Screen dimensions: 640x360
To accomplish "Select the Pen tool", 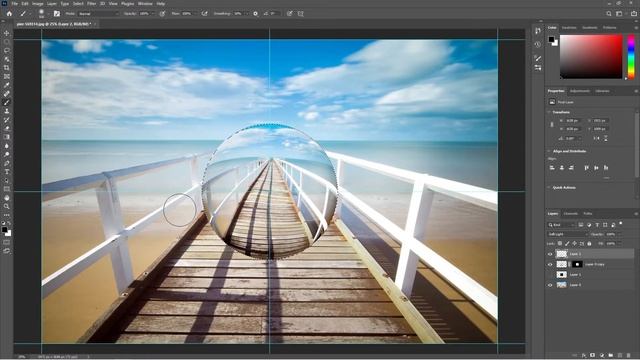I will click(7, 163).
